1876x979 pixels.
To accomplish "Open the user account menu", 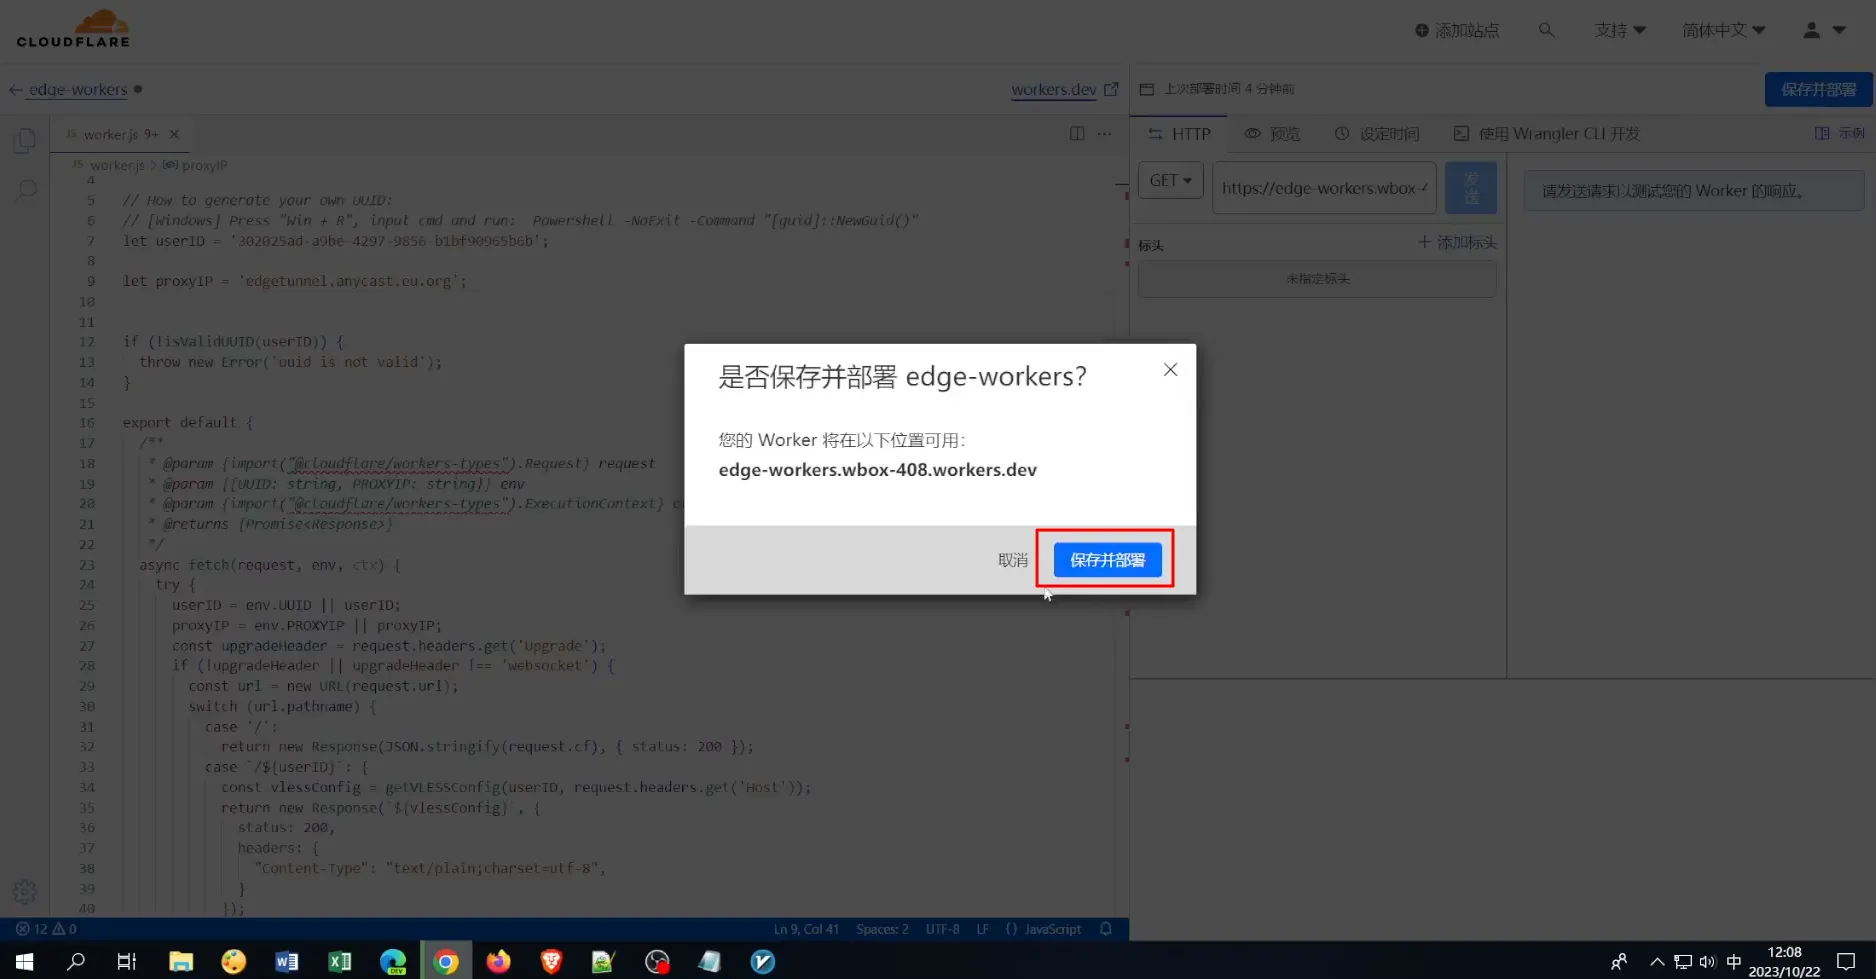I will tap(1824, 30).
